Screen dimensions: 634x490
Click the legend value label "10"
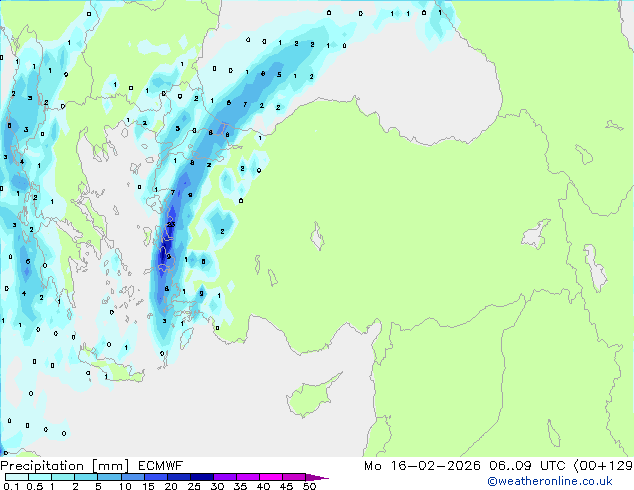[x=125, y=486]
